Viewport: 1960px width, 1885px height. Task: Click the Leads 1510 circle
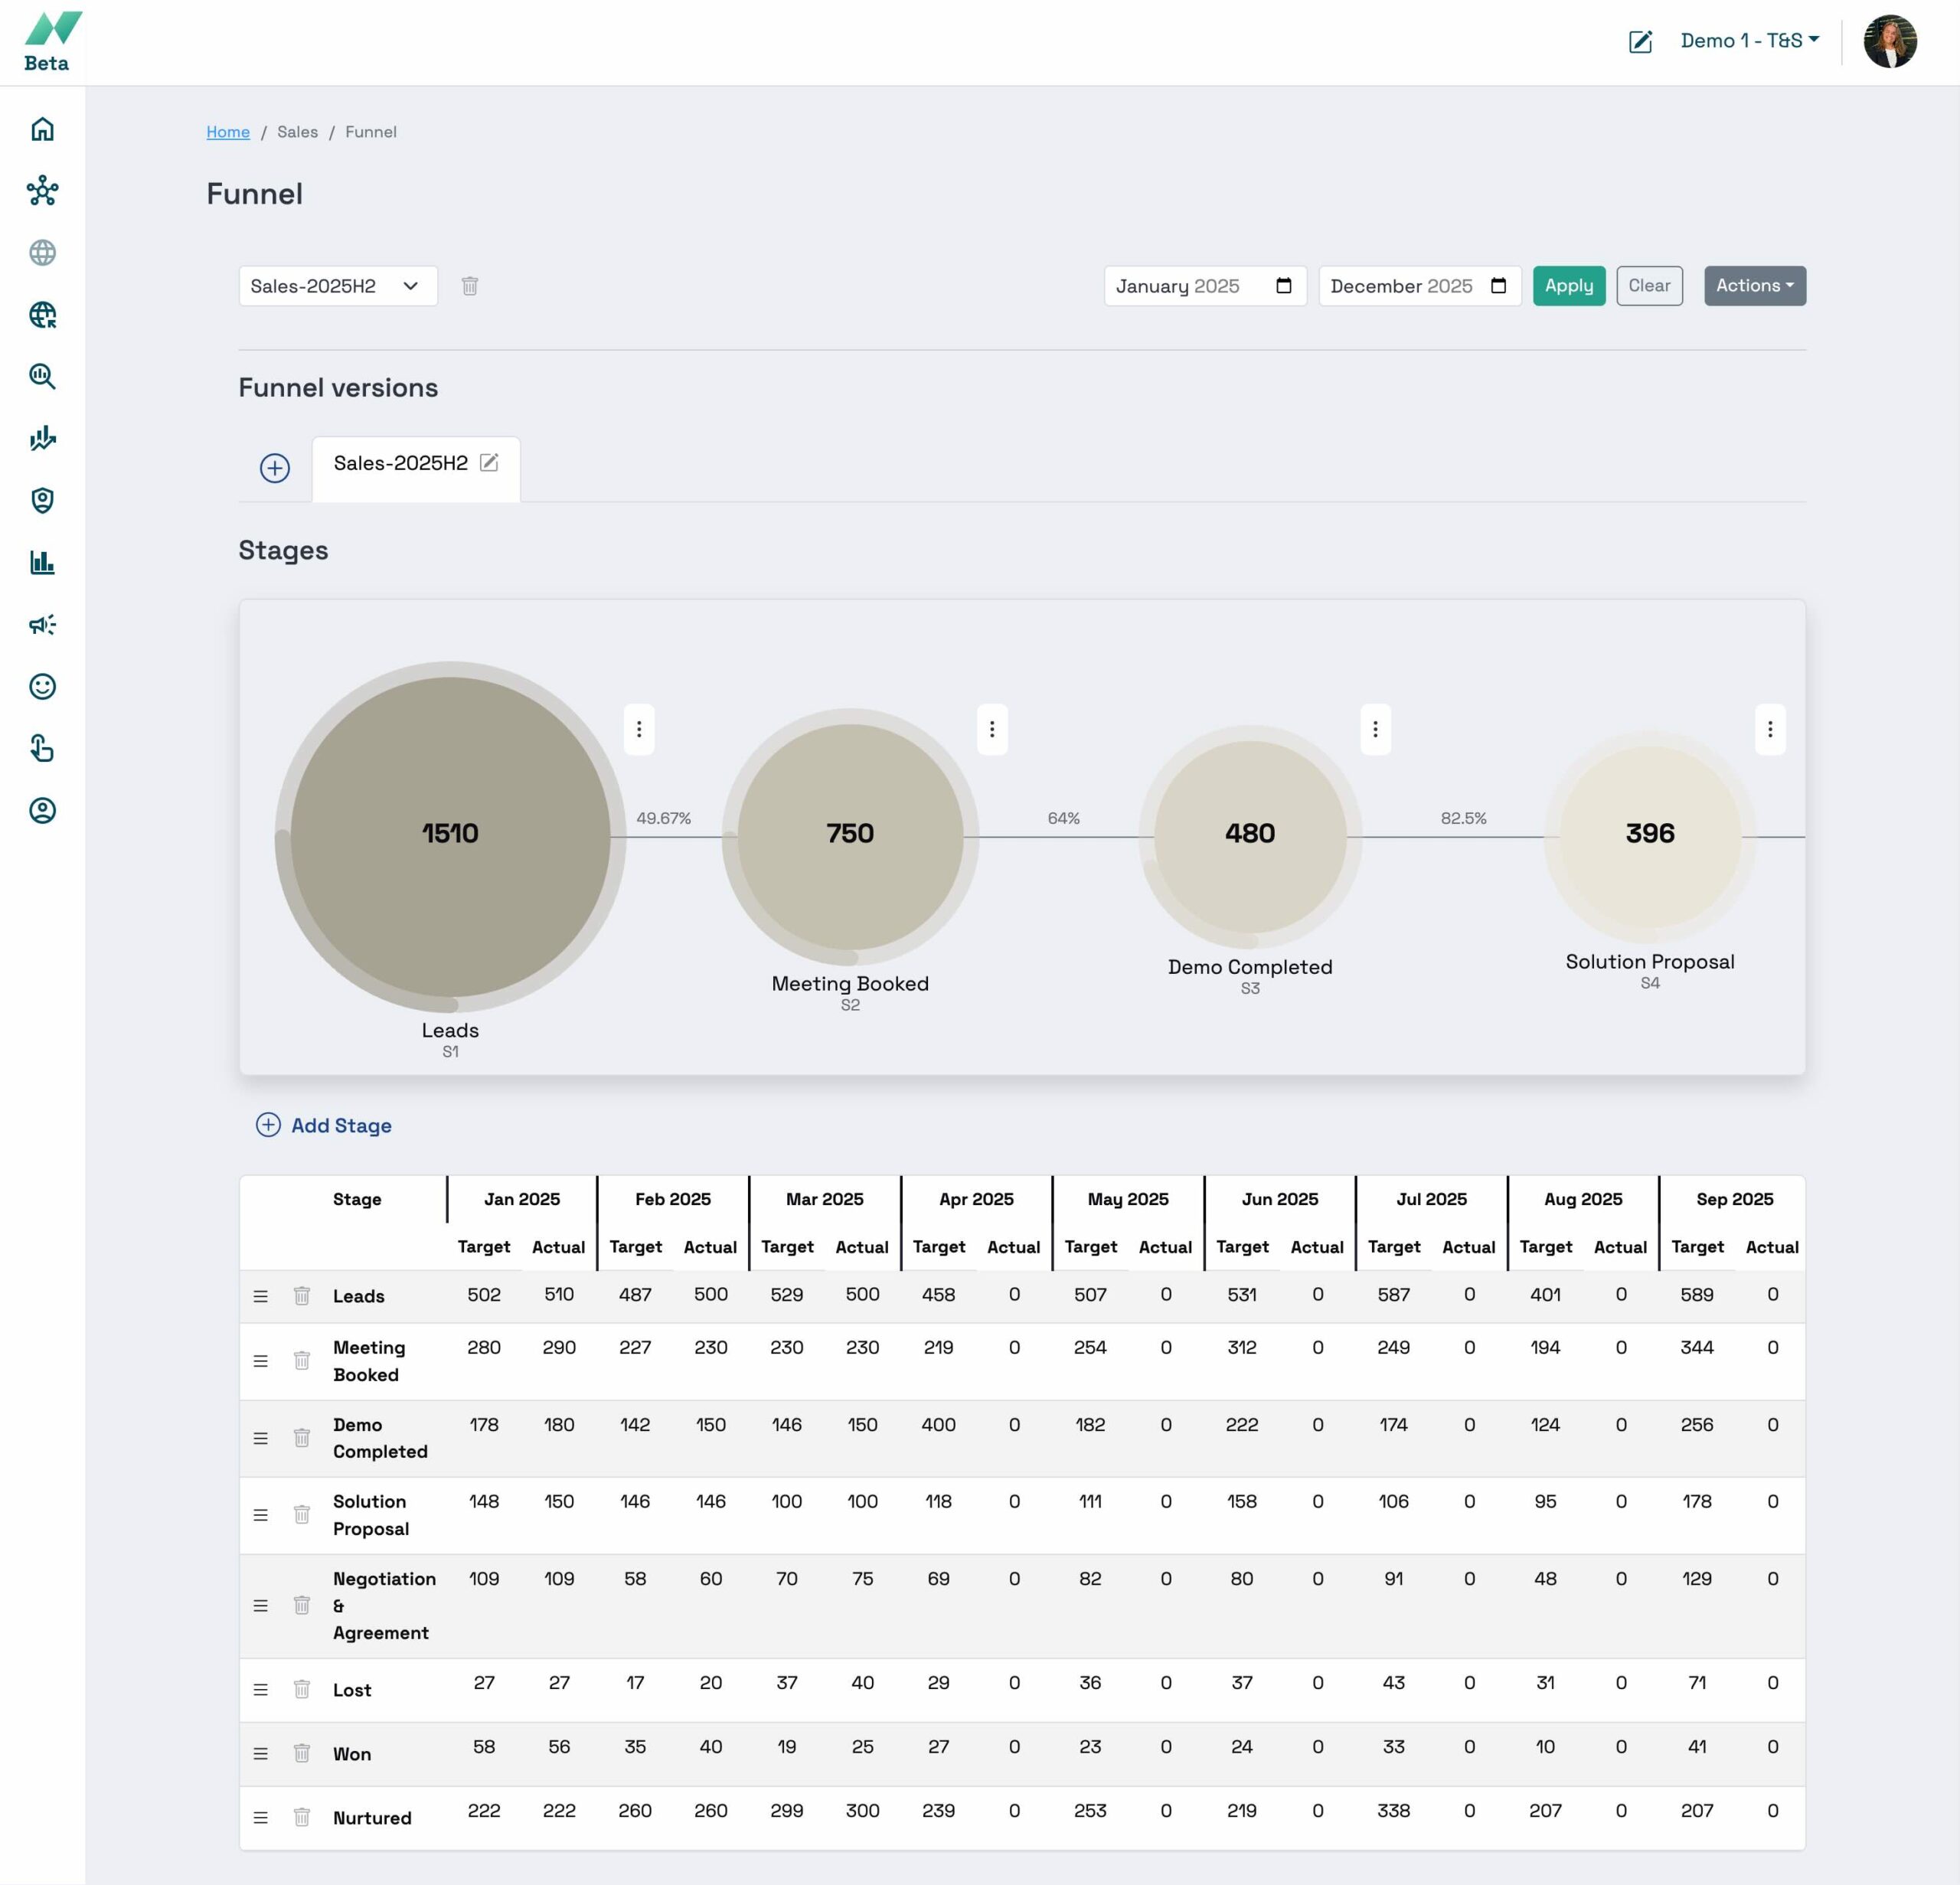[450, 834]
